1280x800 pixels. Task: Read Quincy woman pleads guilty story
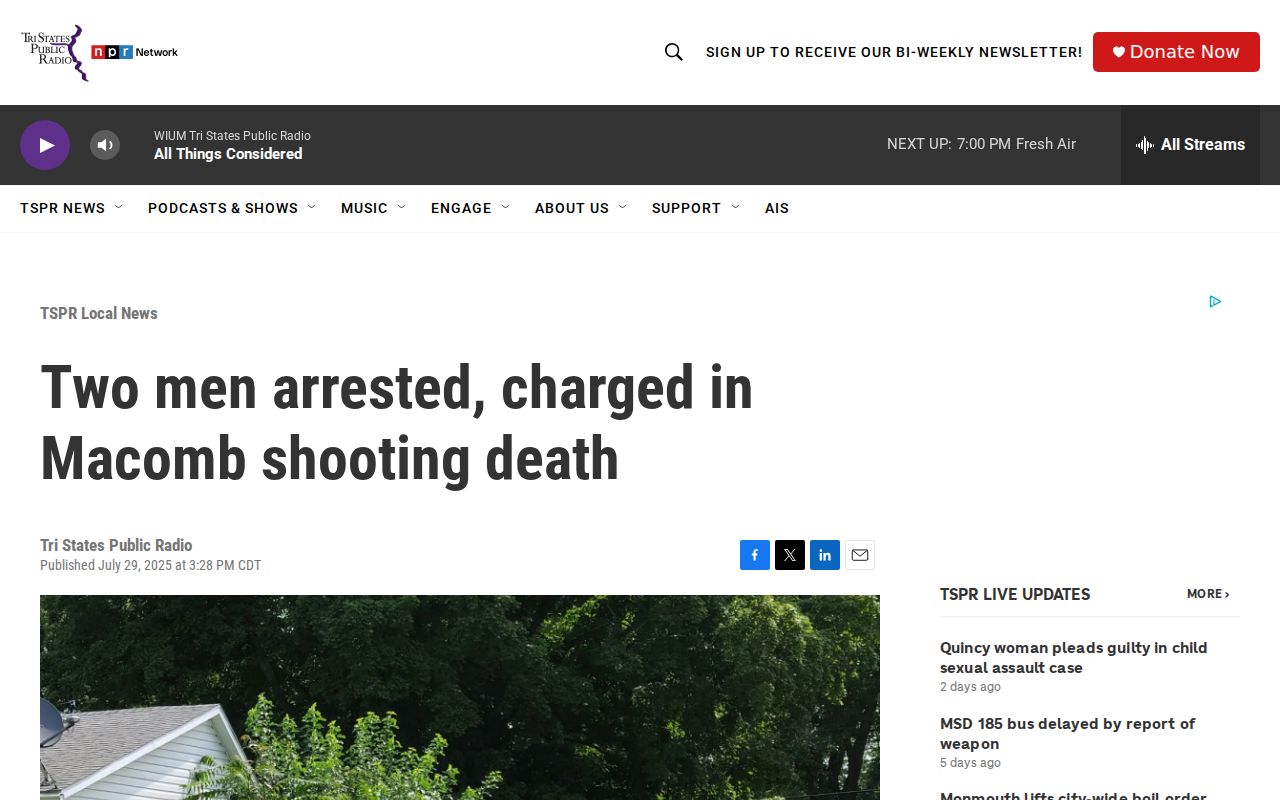pos(1073,658)
